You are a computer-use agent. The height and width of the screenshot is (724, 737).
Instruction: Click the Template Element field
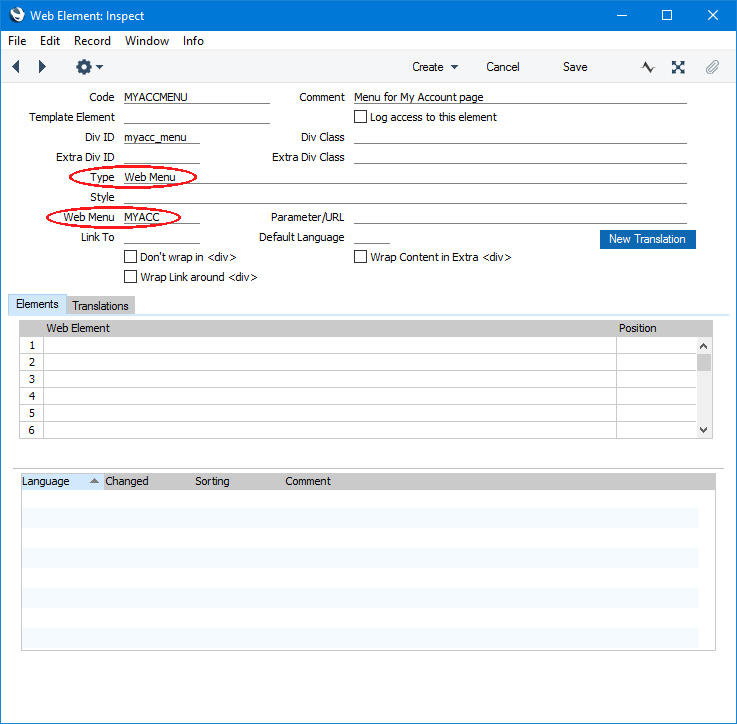[x=196, y=117]
